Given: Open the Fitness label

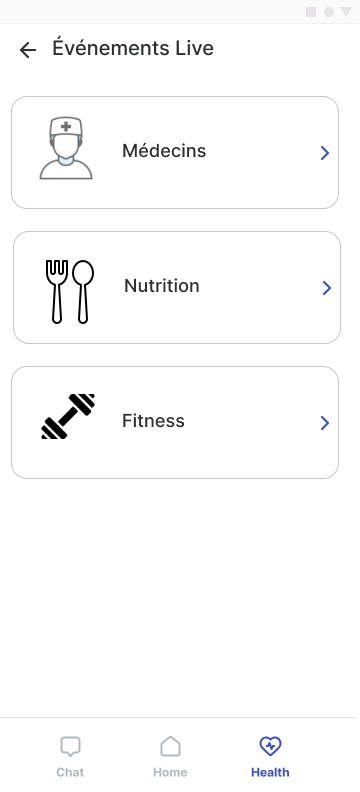Looking at the screenshot, I should coord(153,421).
